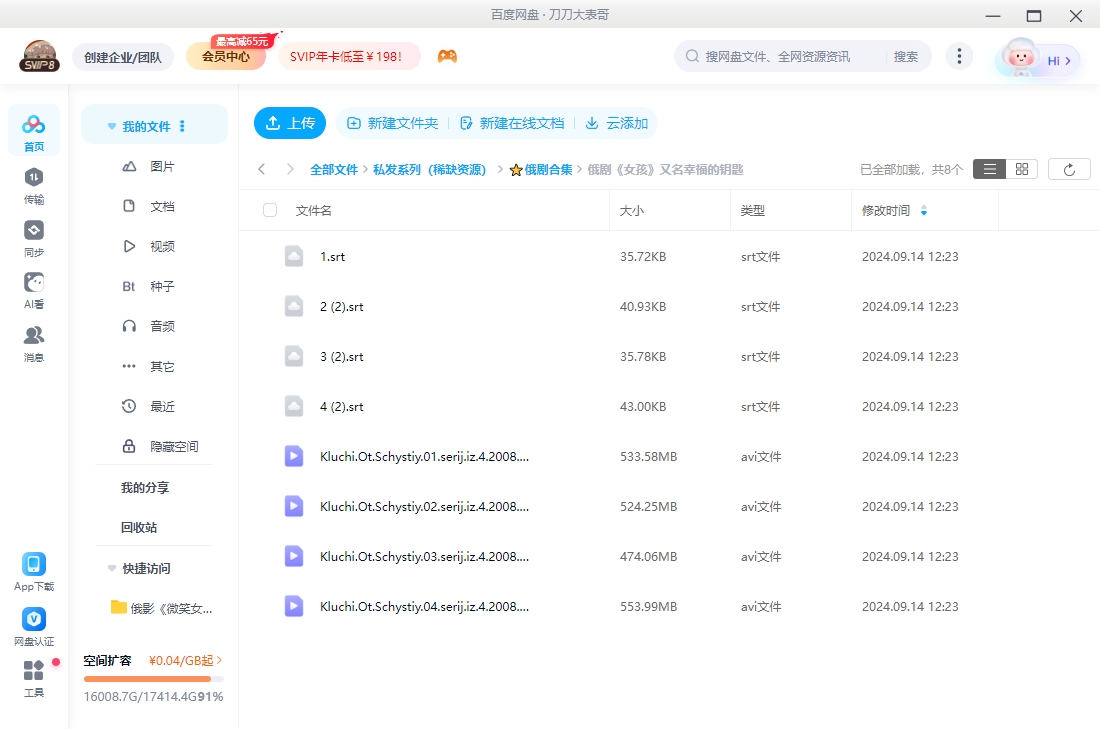1100x729 pixels.
Task: Sort by 修改时间 sort arrow
Action: (924, 210)
